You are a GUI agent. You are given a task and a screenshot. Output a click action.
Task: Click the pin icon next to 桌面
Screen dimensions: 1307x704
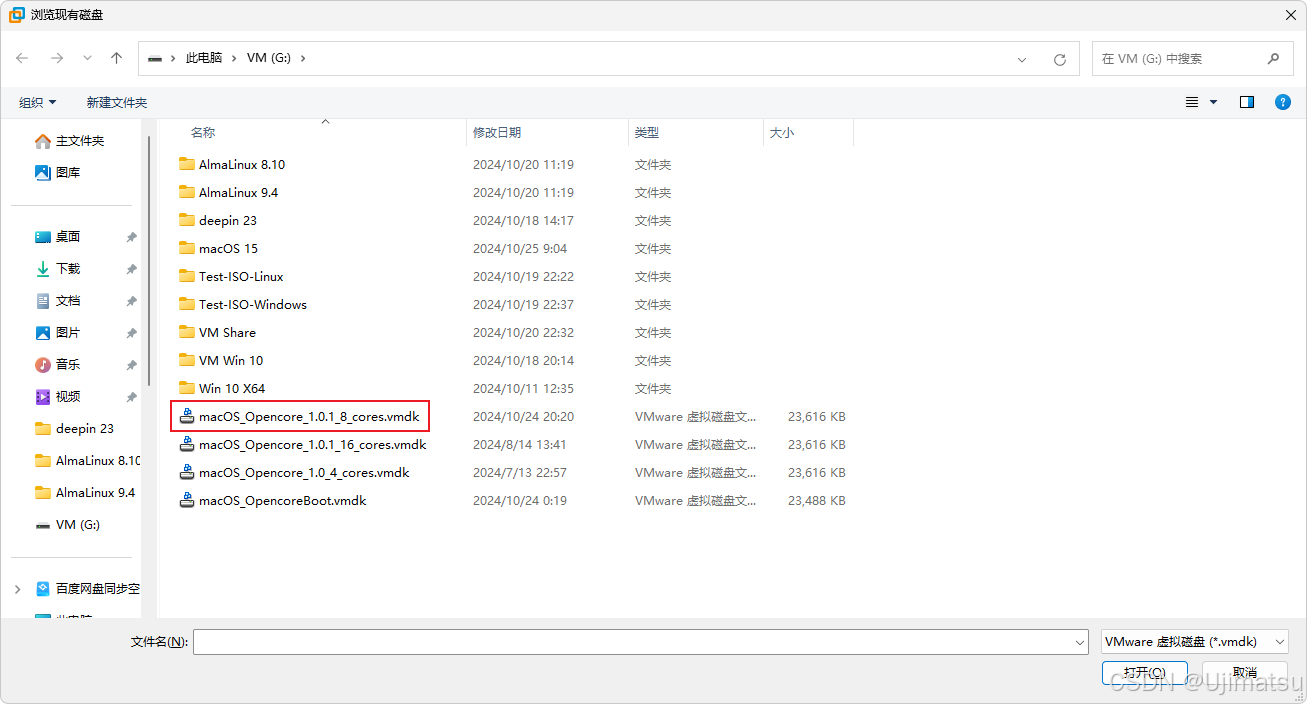click(131, 237)
